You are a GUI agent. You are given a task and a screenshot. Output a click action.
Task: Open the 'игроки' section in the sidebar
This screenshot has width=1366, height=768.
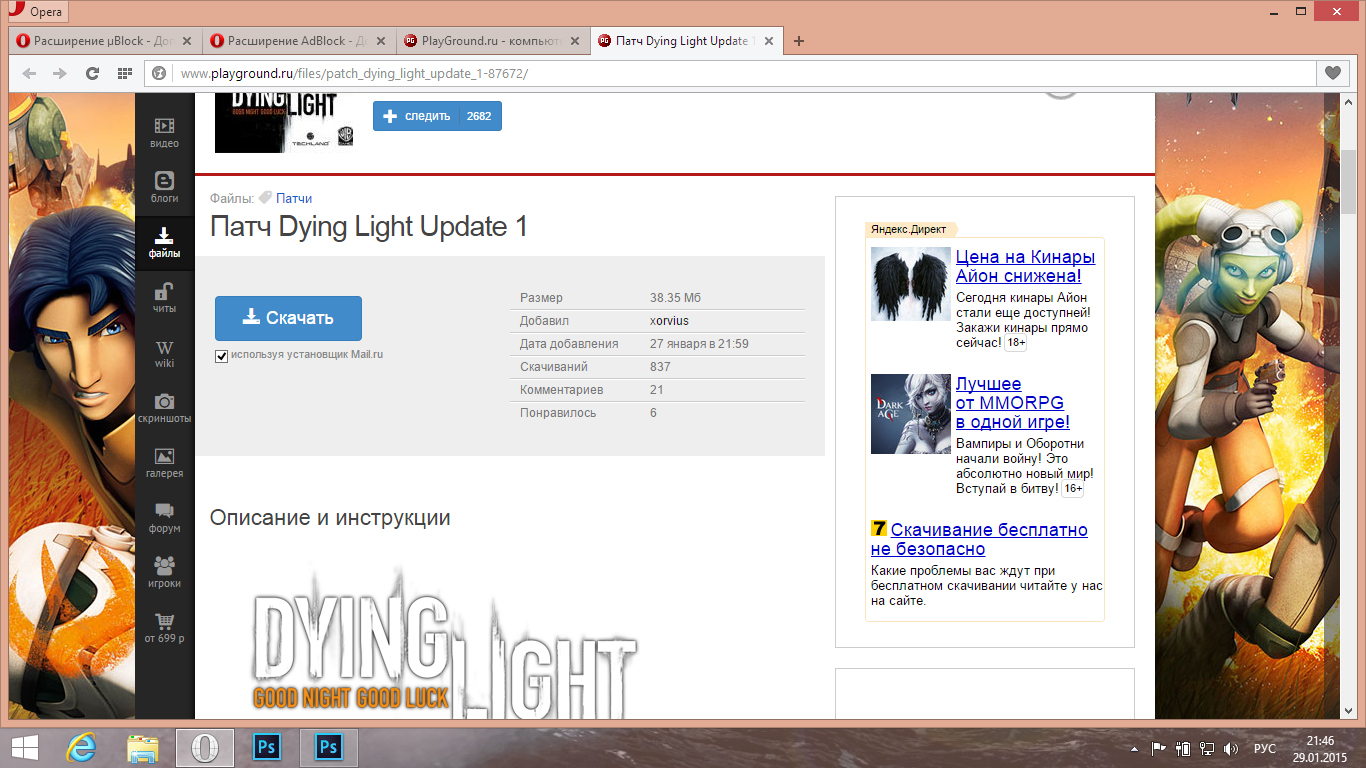point(165,573)
